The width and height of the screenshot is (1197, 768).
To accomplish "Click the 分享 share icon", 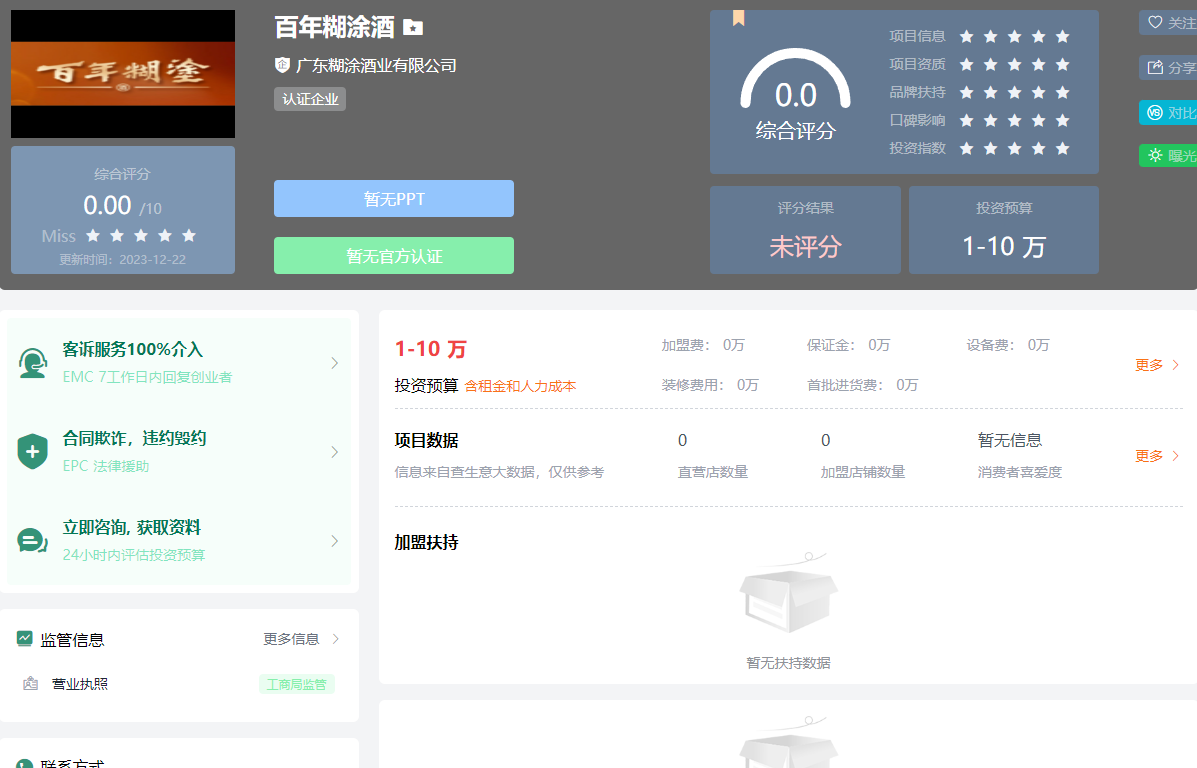I will 1155,68.
